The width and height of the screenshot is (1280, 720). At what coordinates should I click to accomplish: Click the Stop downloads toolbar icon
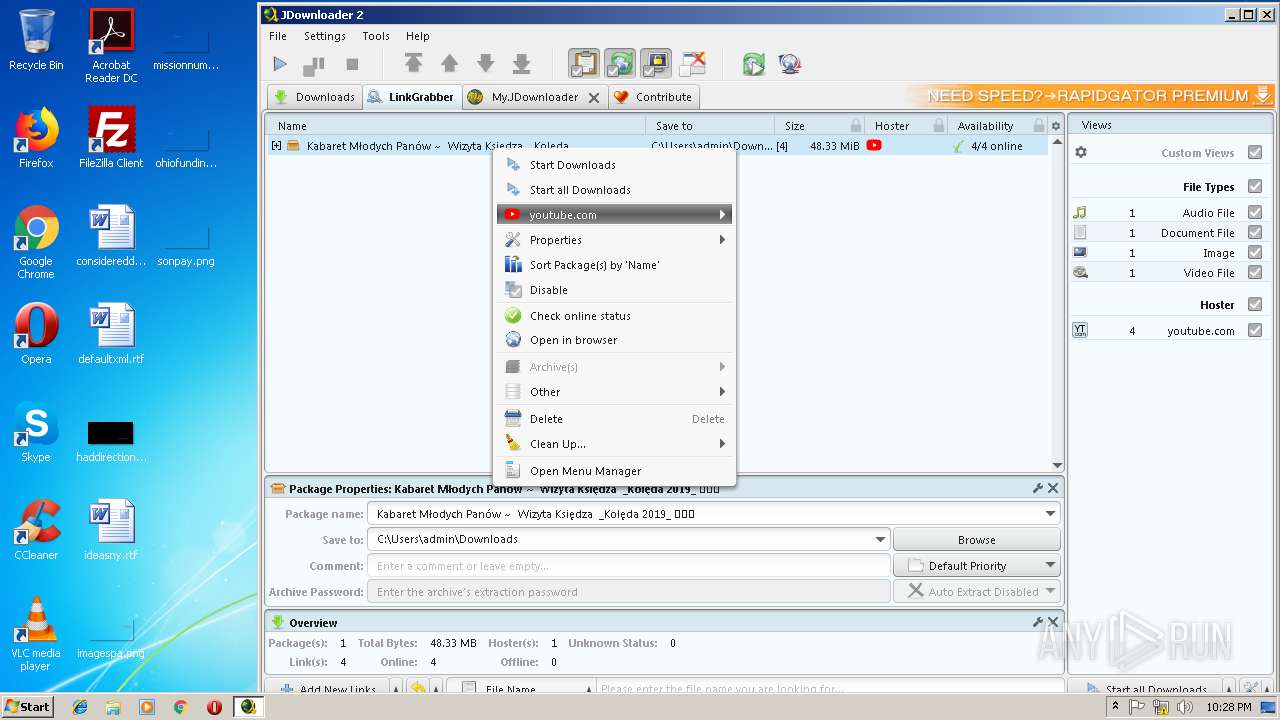352,64
